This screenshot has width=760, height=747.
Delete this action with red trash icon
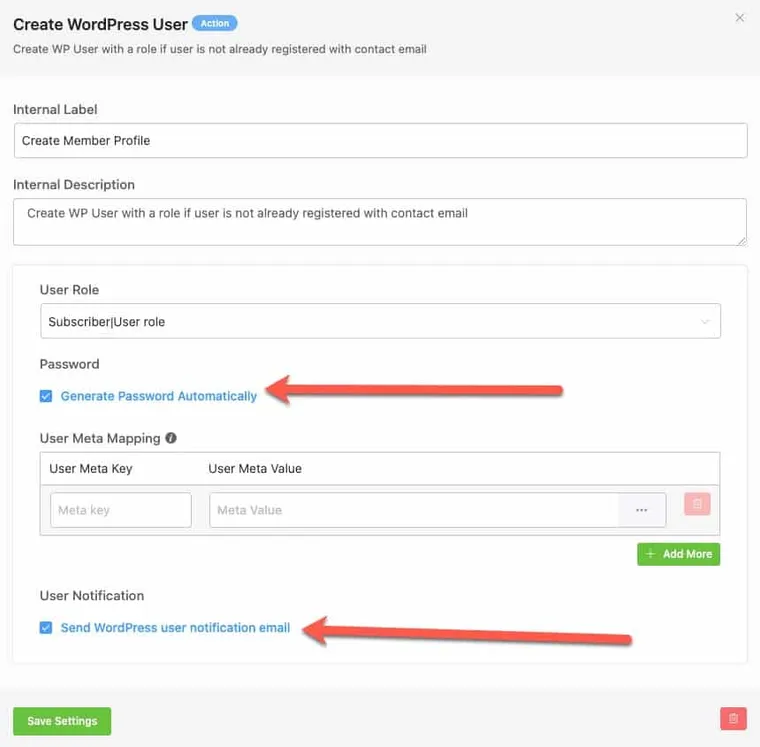[733, 719]
